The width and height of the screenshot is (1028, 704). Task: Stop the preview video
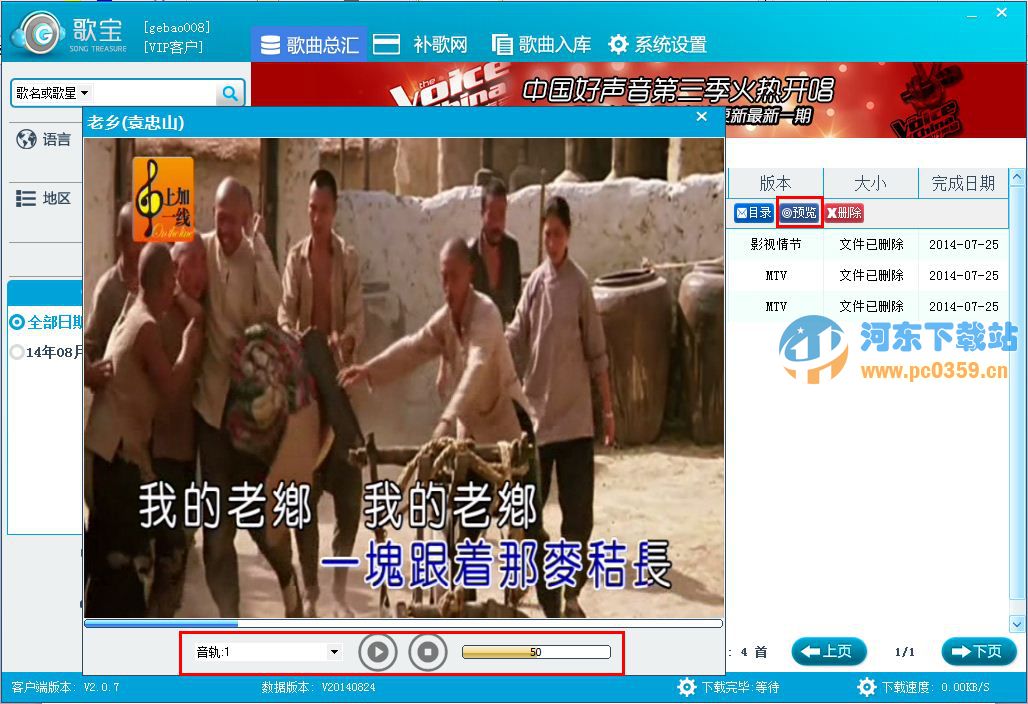point(427,652)
